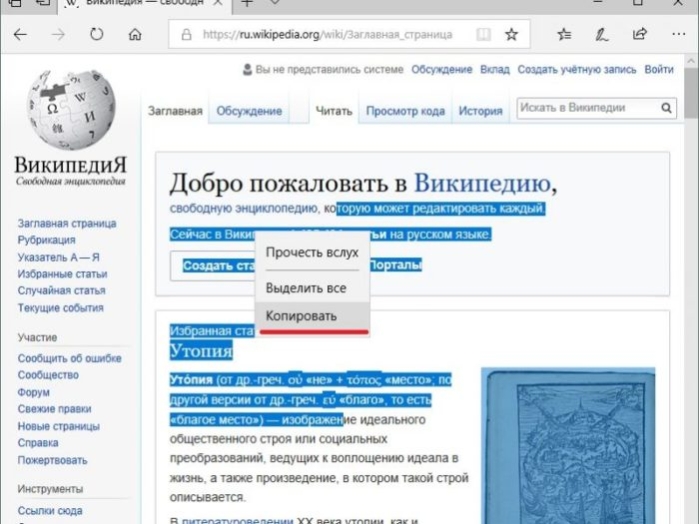Image resolution: width=699 pixels, height=524 pixels.
Task: Select the Читать tab
Action: tap(334, 111)
